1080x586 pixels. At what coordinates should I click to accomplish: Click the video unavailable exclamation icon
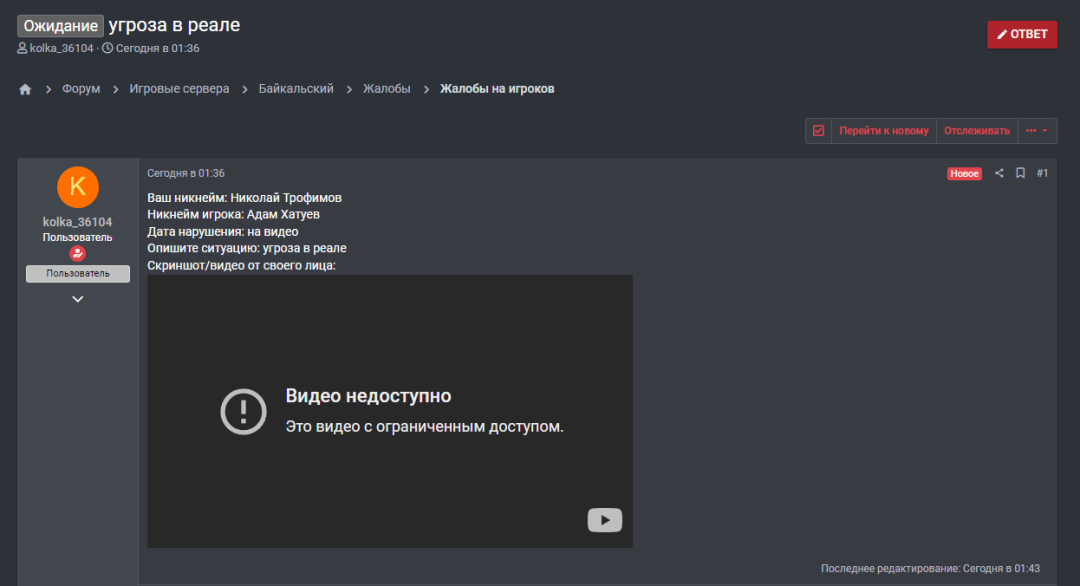coord(243,412)
